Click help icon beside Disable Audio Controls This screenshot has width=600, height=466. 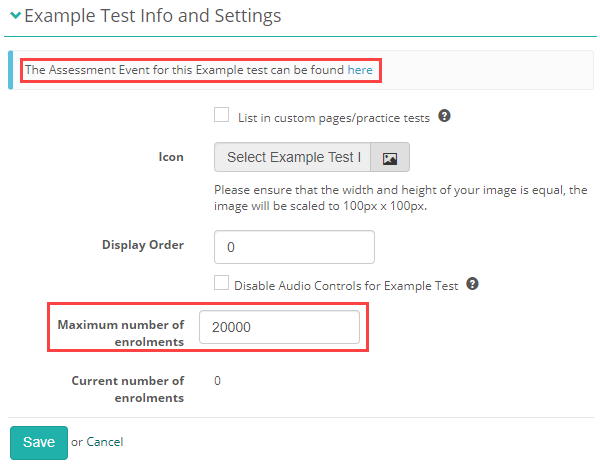(x=472, y=284)
